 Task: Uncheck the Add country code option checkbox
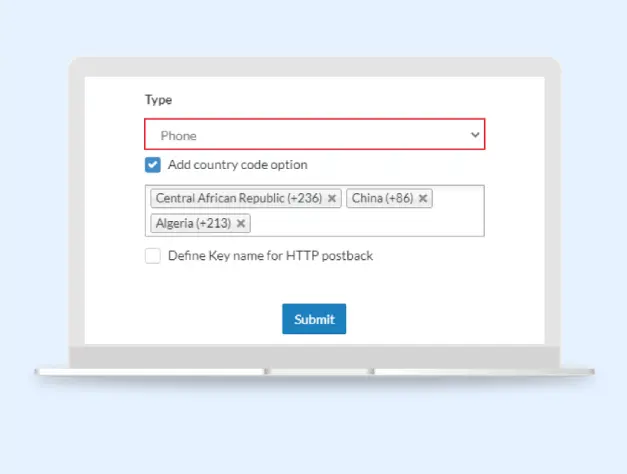(x=153, y=165)
